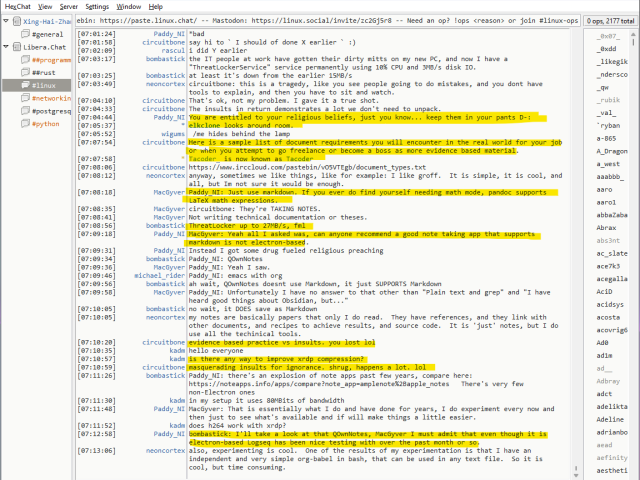This screenshot has height=480, width=640.
Task: Click the paste.linux.chat link in topic
Action: 147,20
